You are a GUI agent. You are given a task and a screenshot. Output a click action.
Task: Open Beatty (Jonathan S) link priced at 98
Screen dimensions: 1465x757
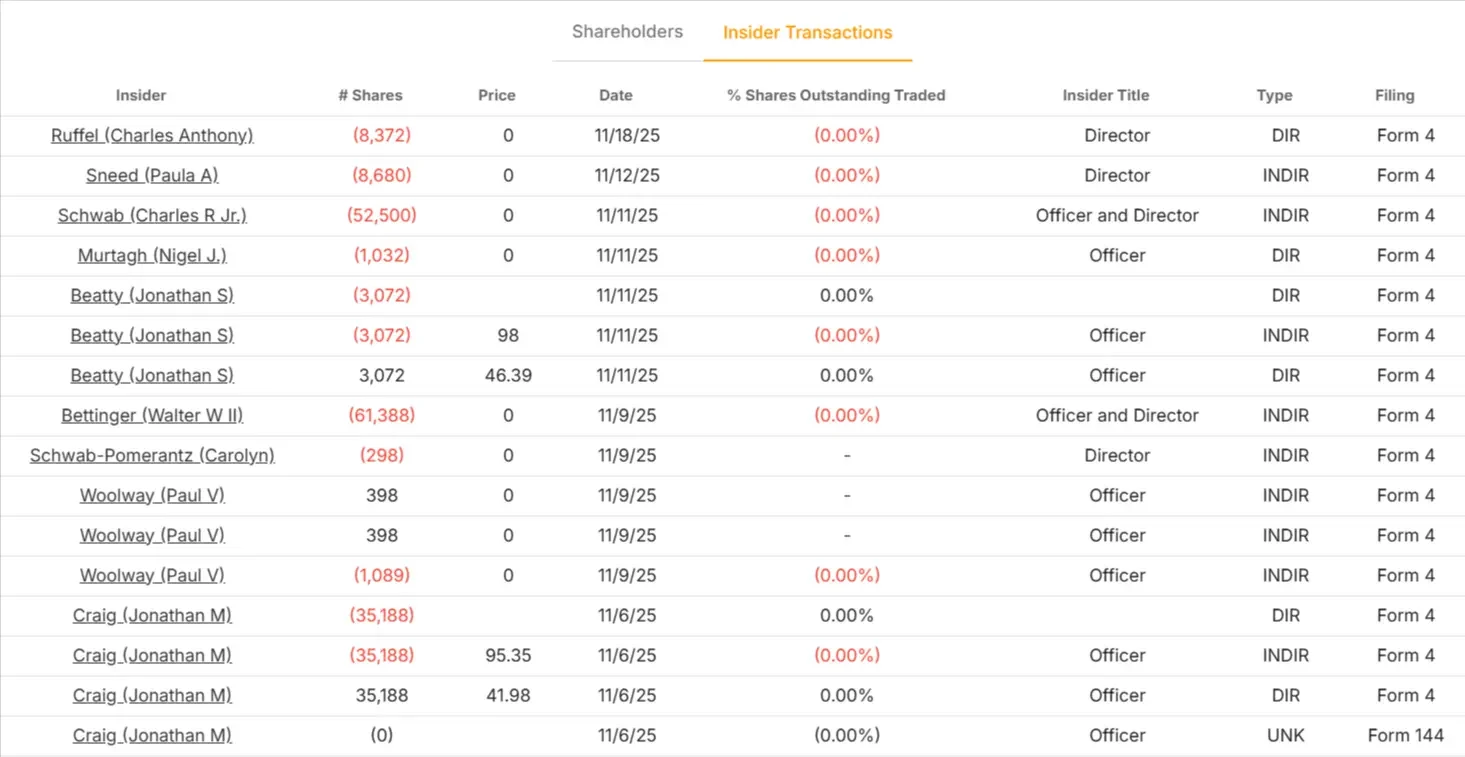(152, 335)
